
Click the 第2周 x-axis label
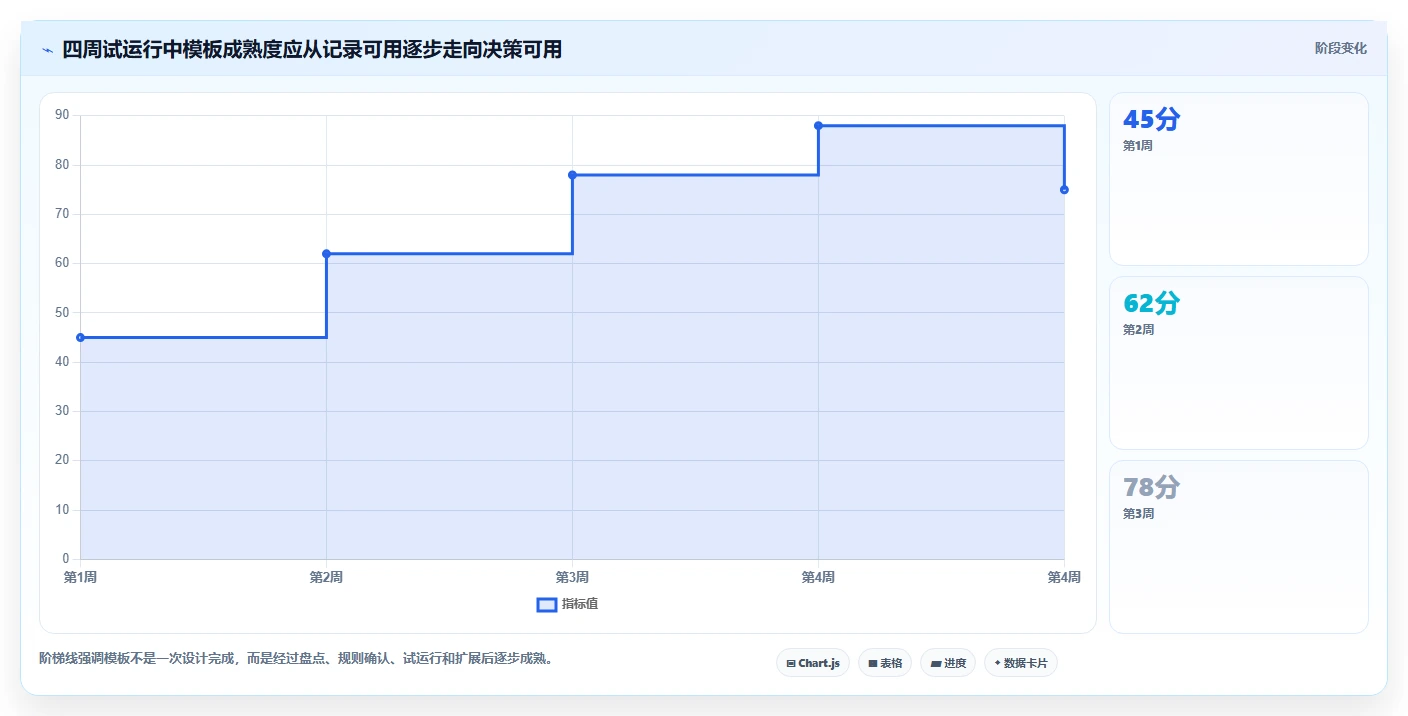pos(326,577)
